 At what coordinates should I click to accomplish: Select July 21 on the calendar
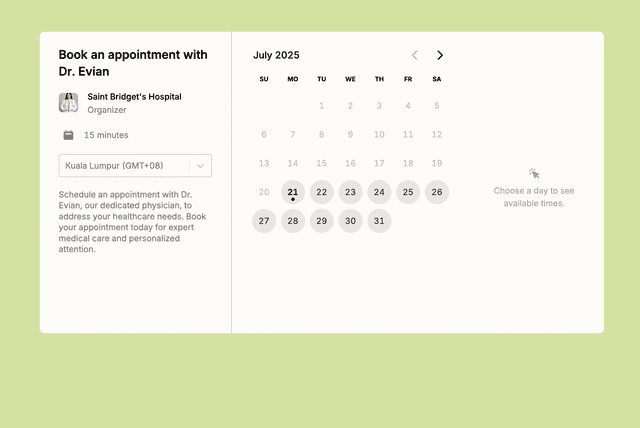point(293,192)
